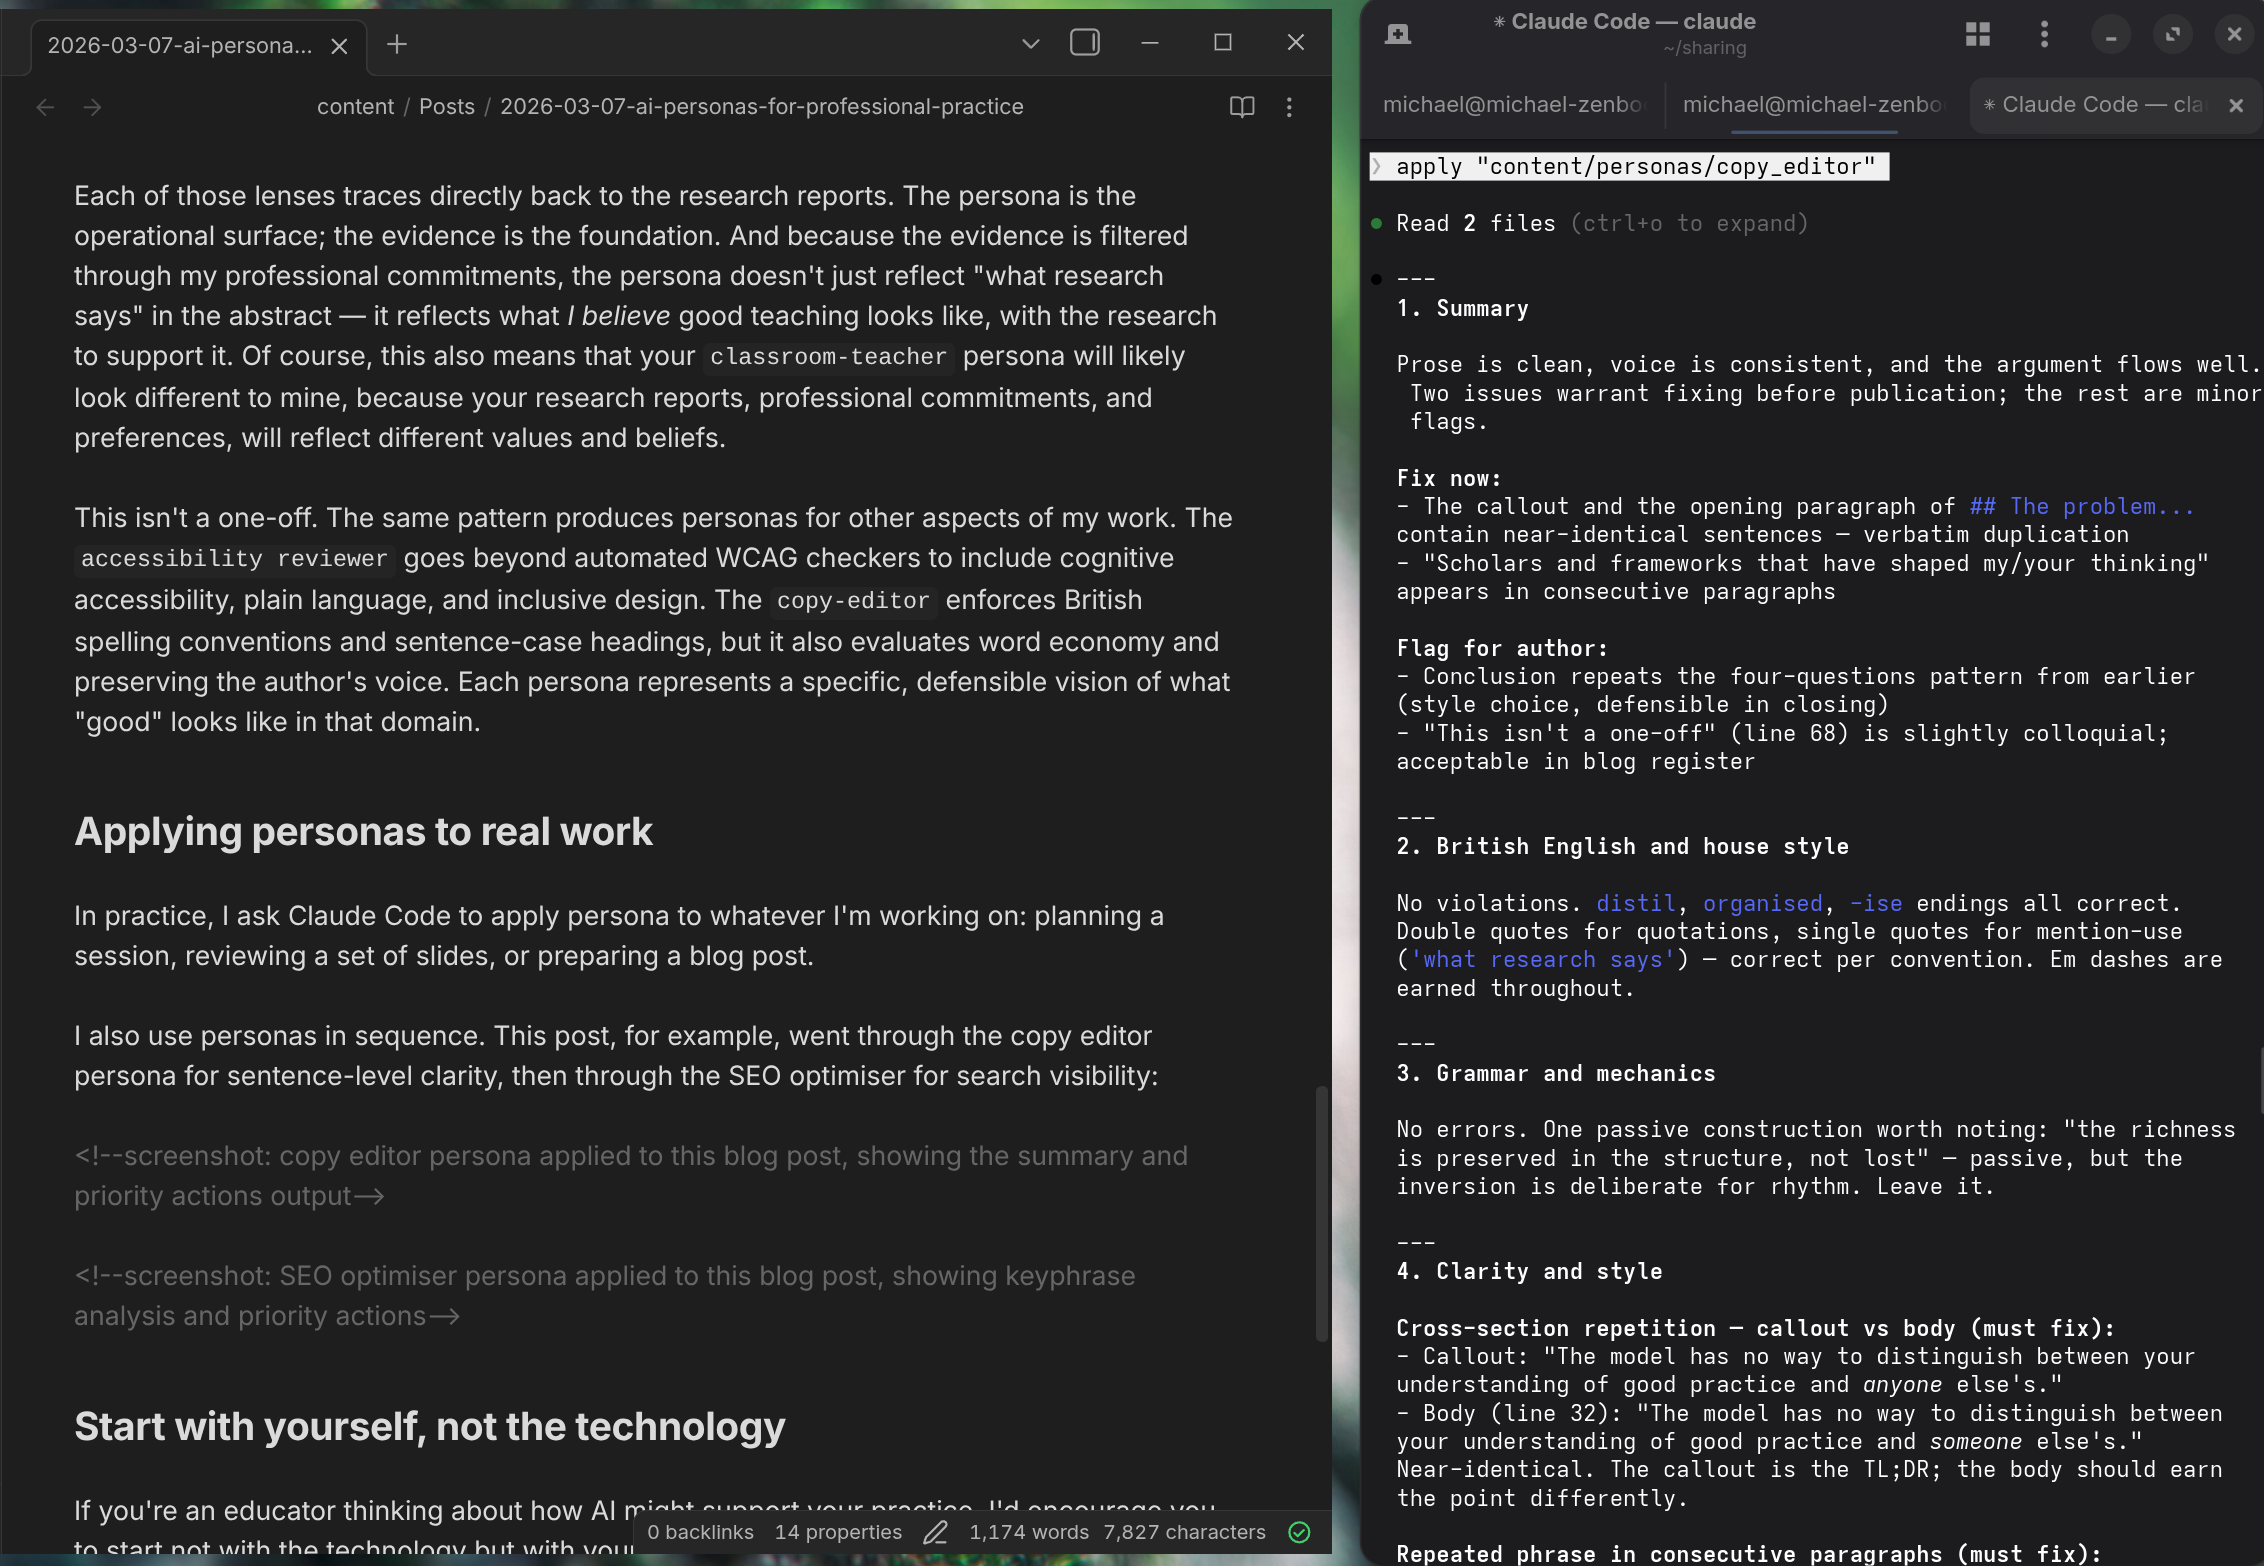The width and height of the screenshot is (2264, 1566).
Task: Open the content breadcrumb link
Action: [355, 106]
